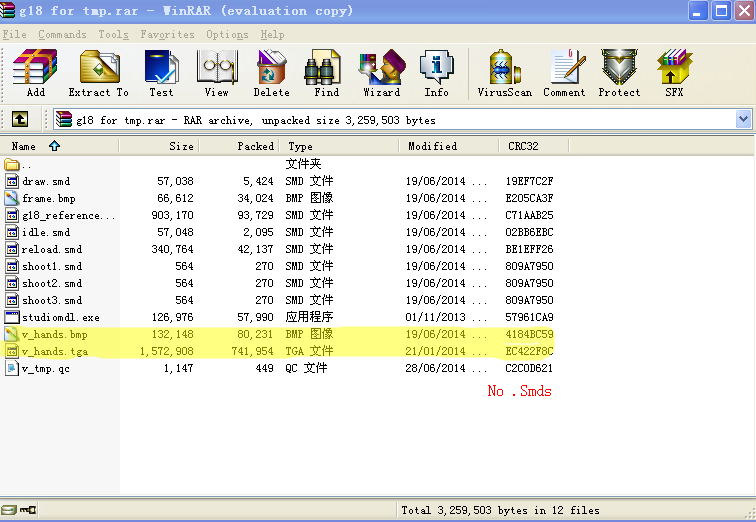
Task: Sort by Modified column header
Action: (x=449, y=146)
